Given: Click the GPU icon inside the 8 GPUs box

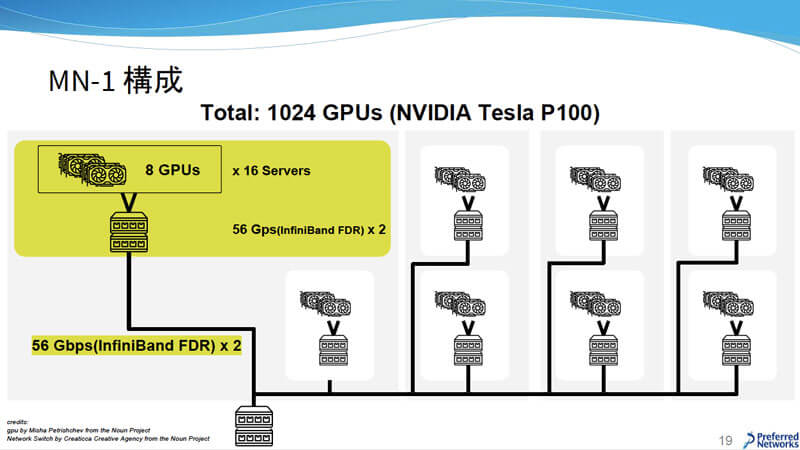Looking at the screenshot, I should (x=92, y=170).
